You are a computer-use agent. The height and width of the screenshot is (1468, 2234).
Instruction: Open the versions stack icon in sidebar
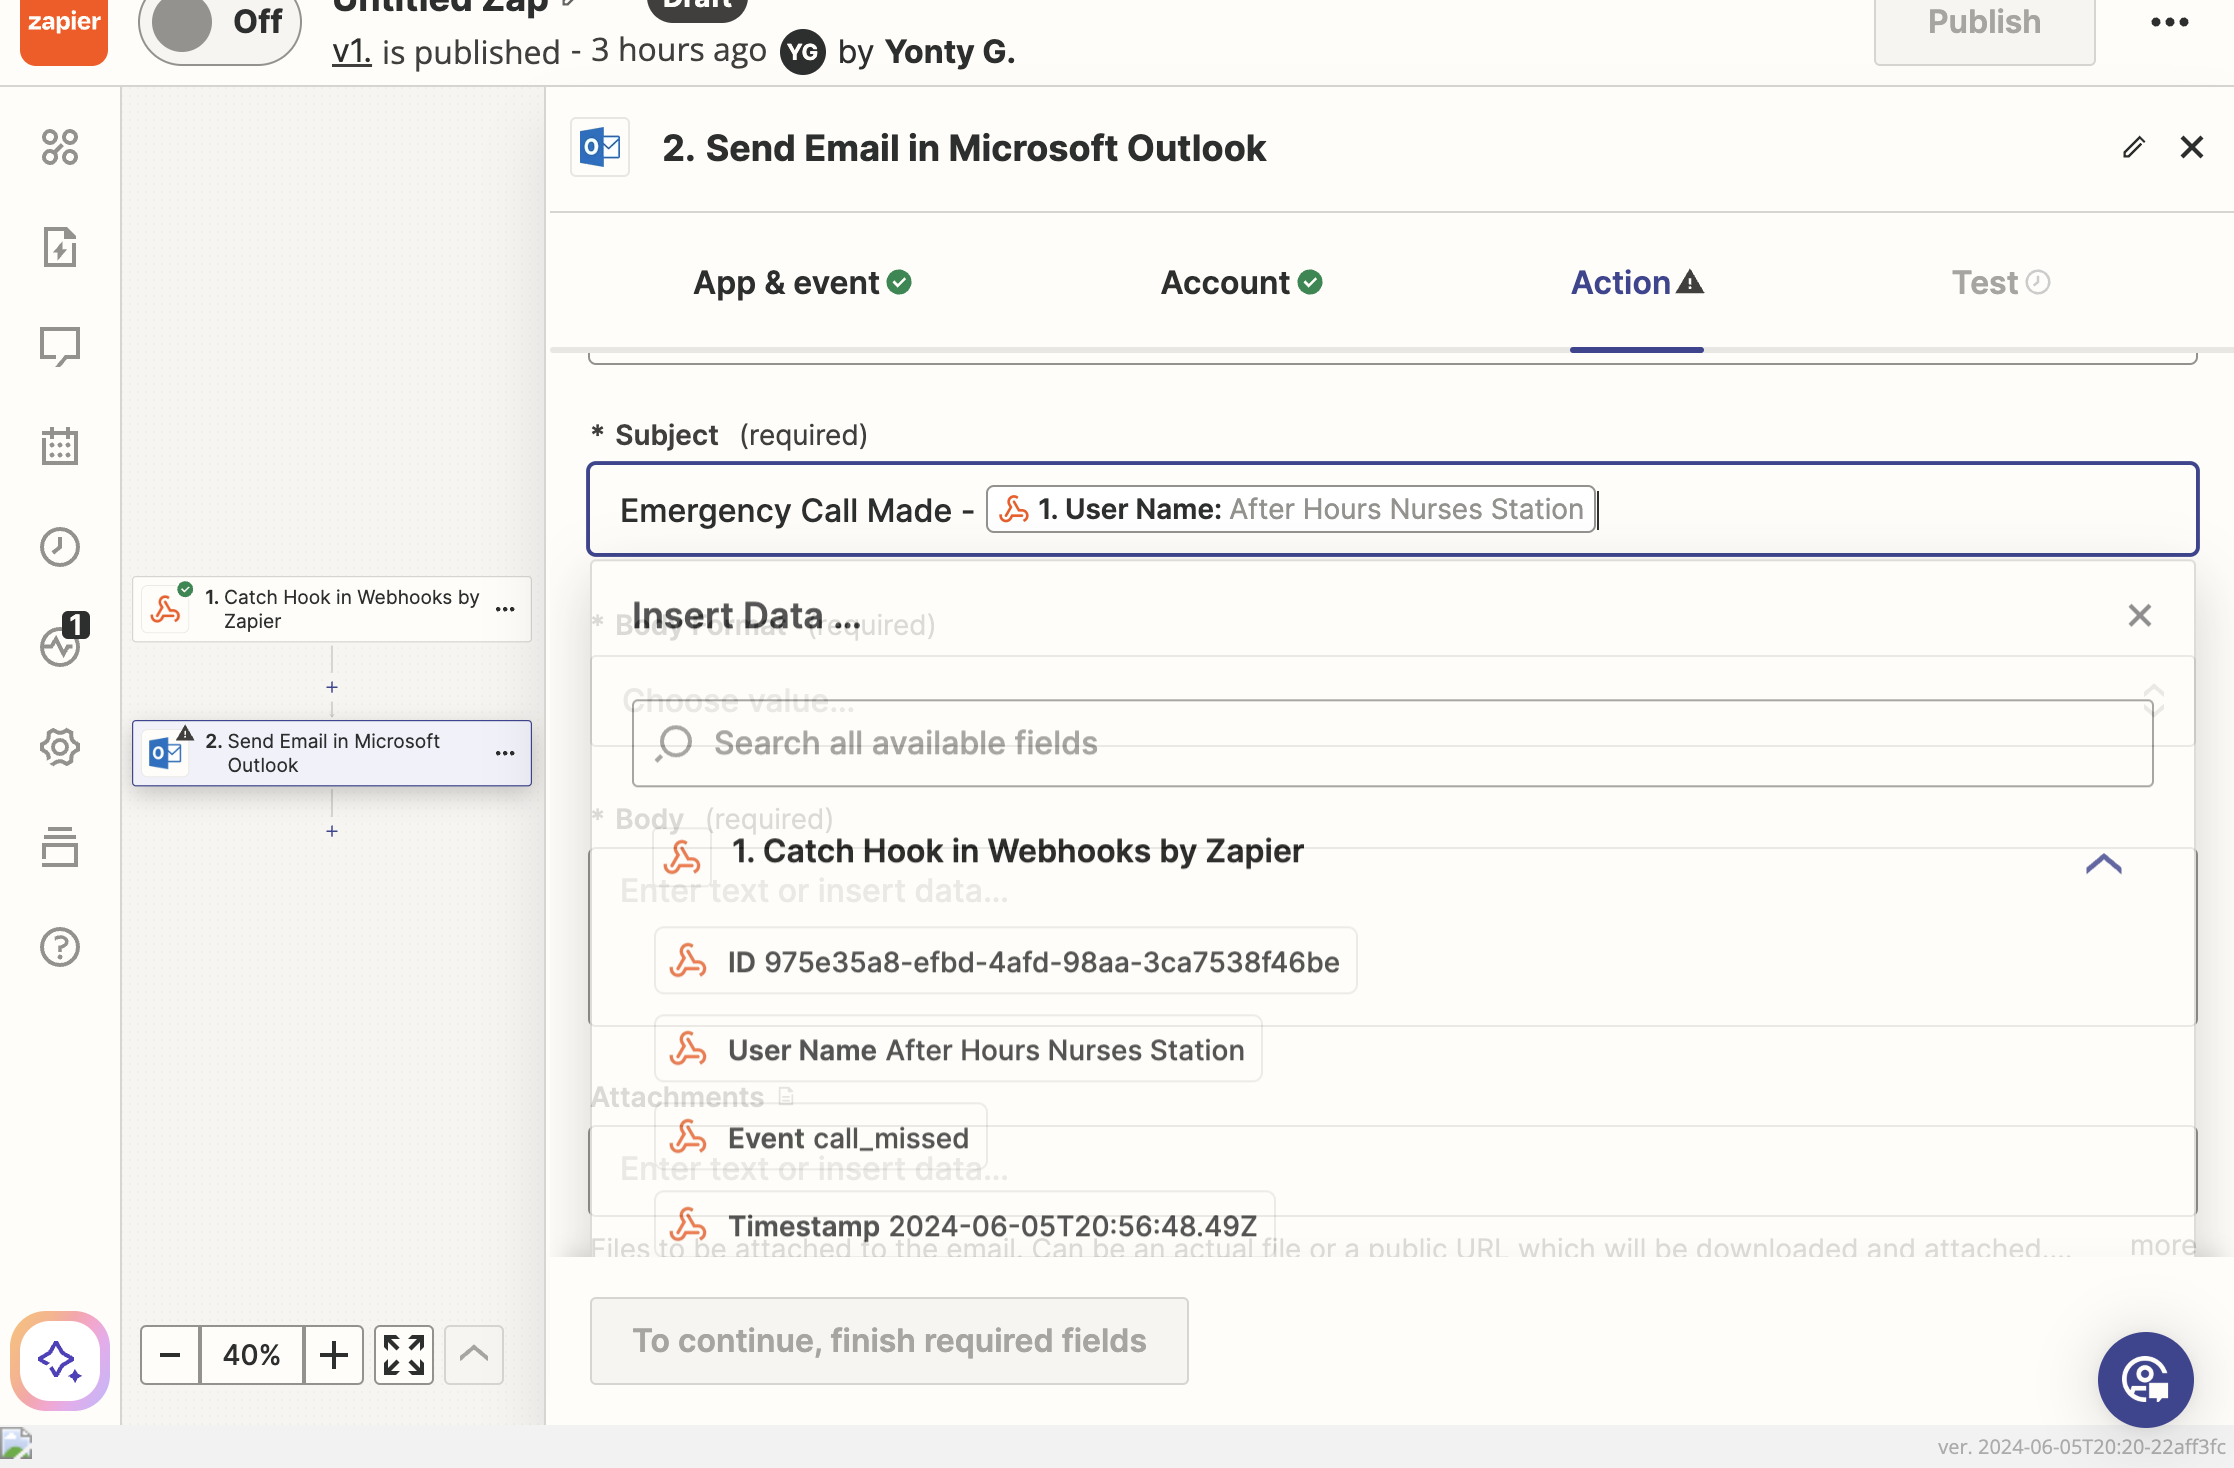tap(60, 847)
